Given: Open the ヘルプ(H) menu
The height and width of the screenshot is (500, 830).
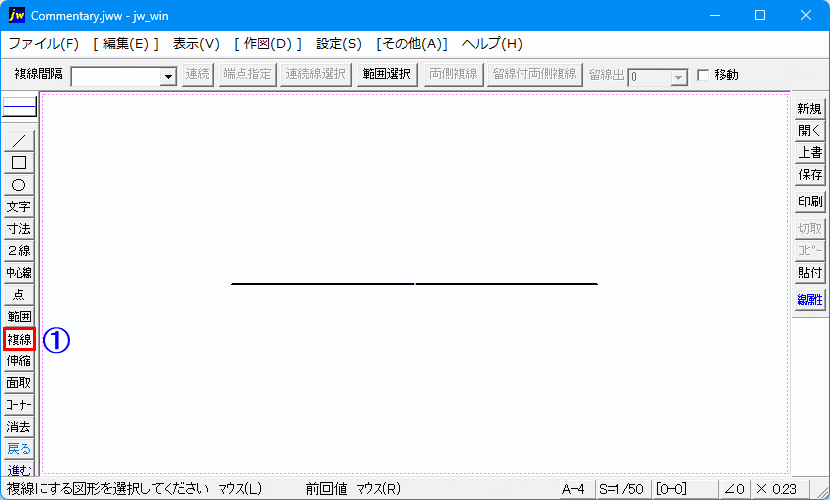Looking at the screenshot, I should (x=492, y=43).
